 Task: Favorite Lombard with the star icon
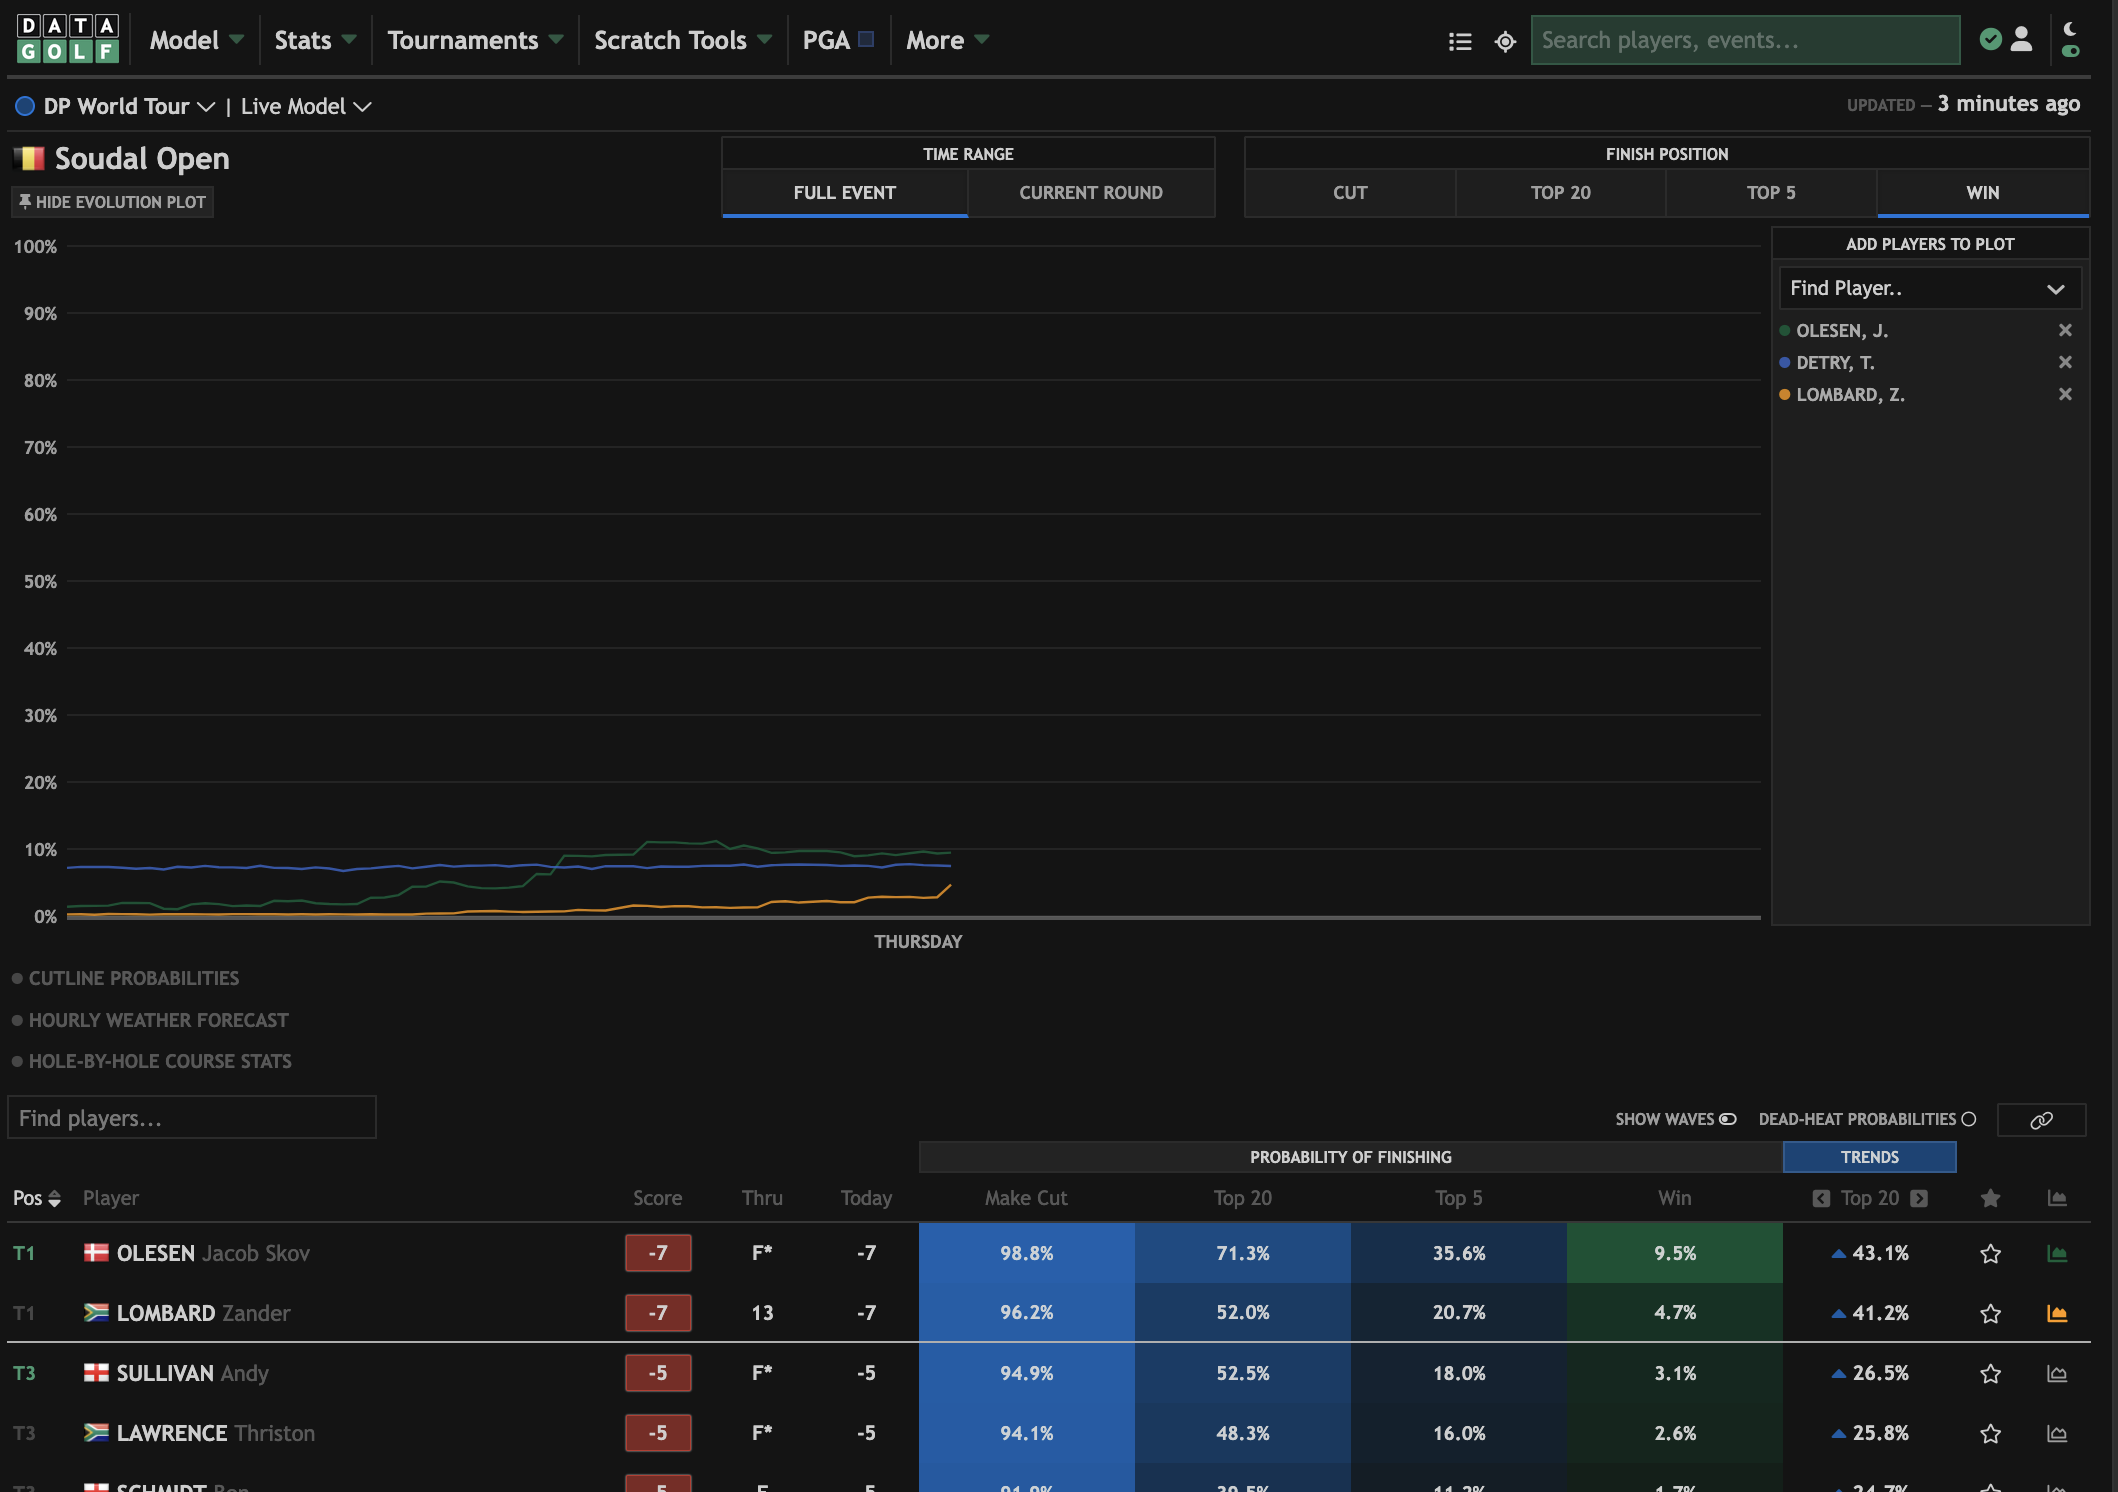(x=1990, y=1314)
